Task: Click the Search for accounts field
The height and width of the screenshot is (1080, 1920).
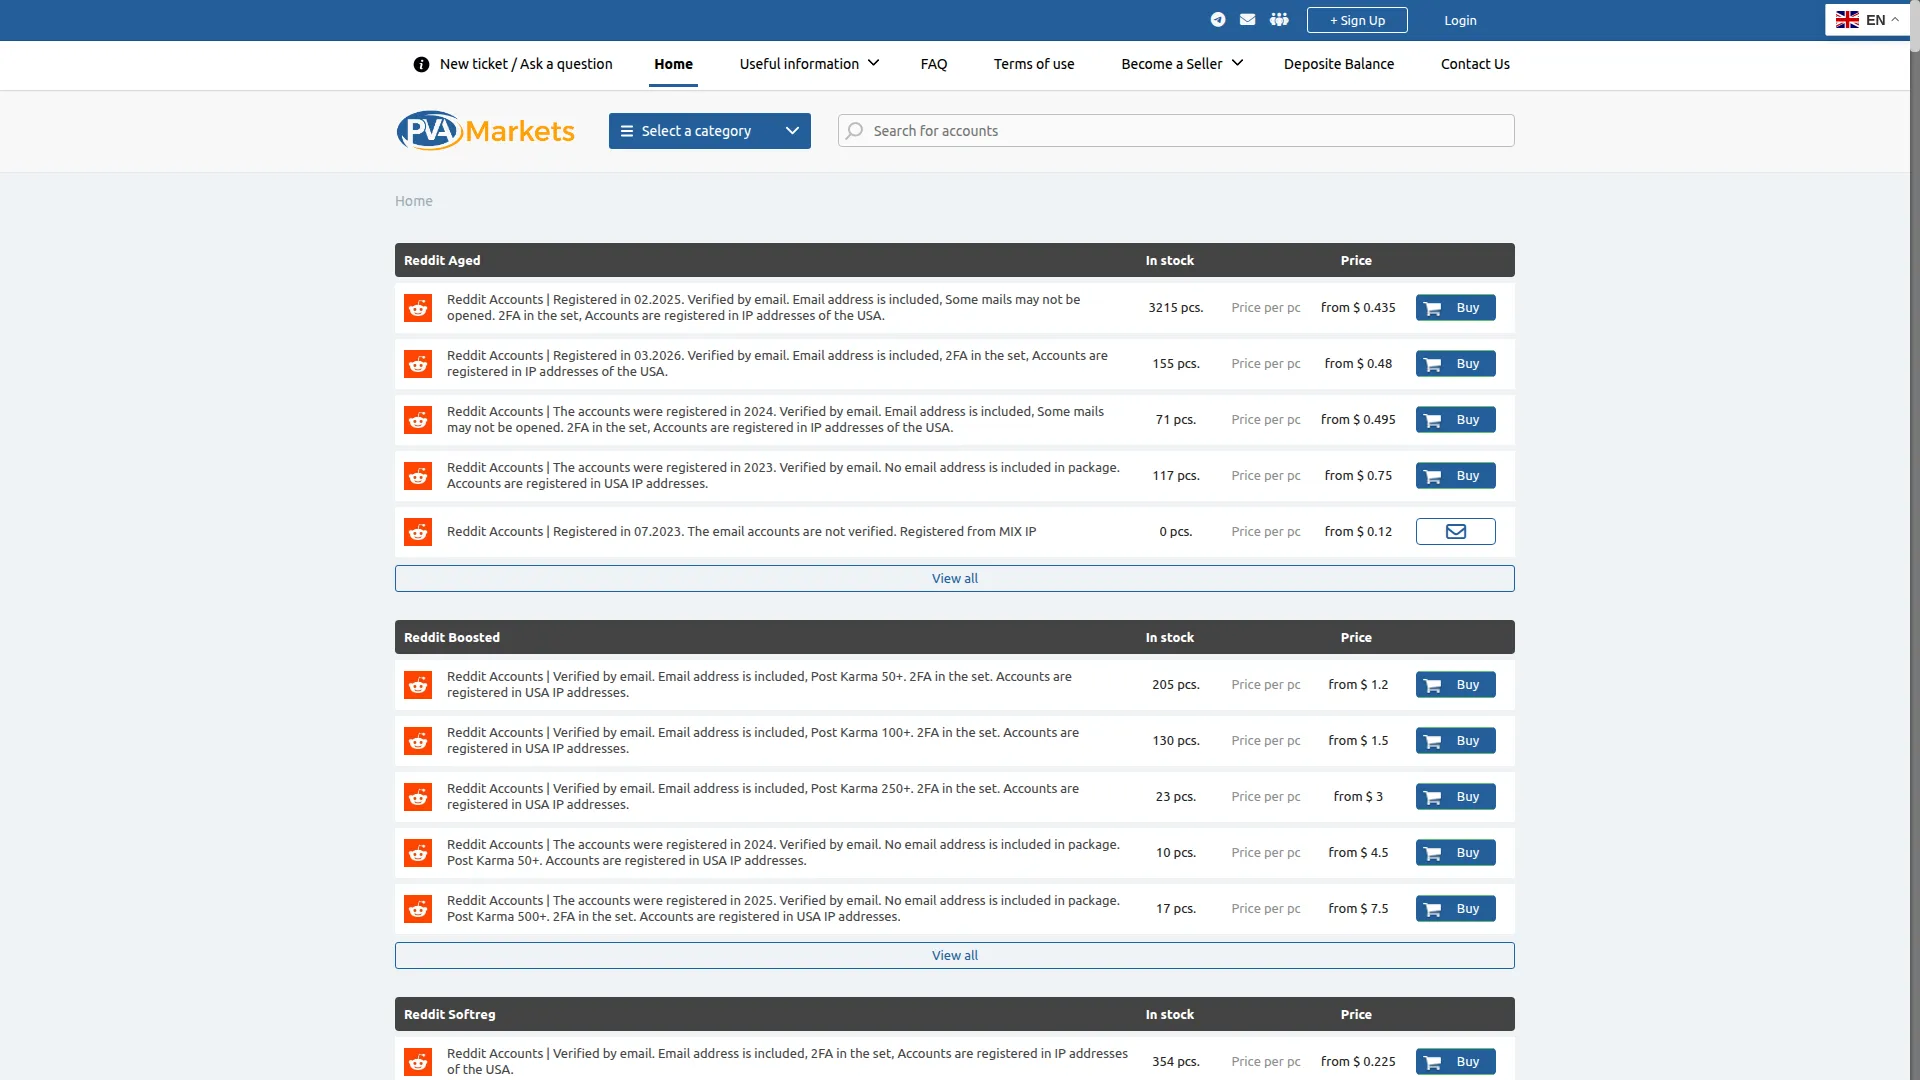Action: 1176,131
